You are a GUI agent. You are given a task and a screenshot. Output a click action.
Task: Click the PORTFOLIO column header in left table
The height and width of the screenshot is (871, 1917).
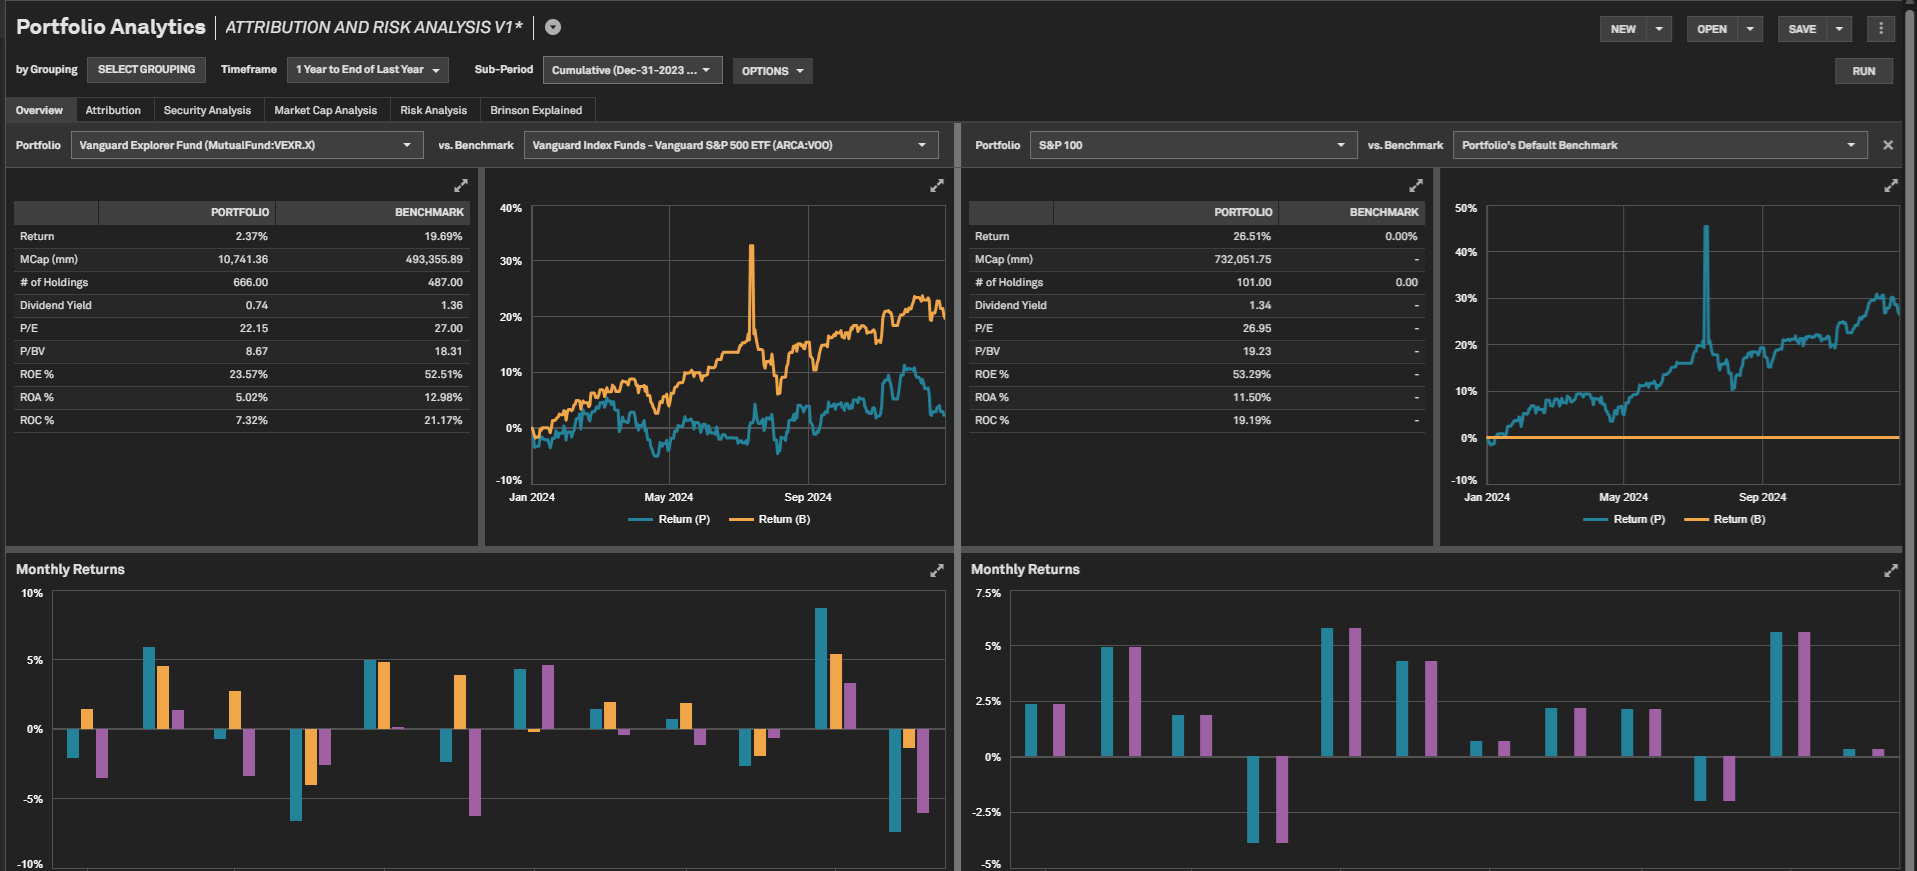(187, 212)
